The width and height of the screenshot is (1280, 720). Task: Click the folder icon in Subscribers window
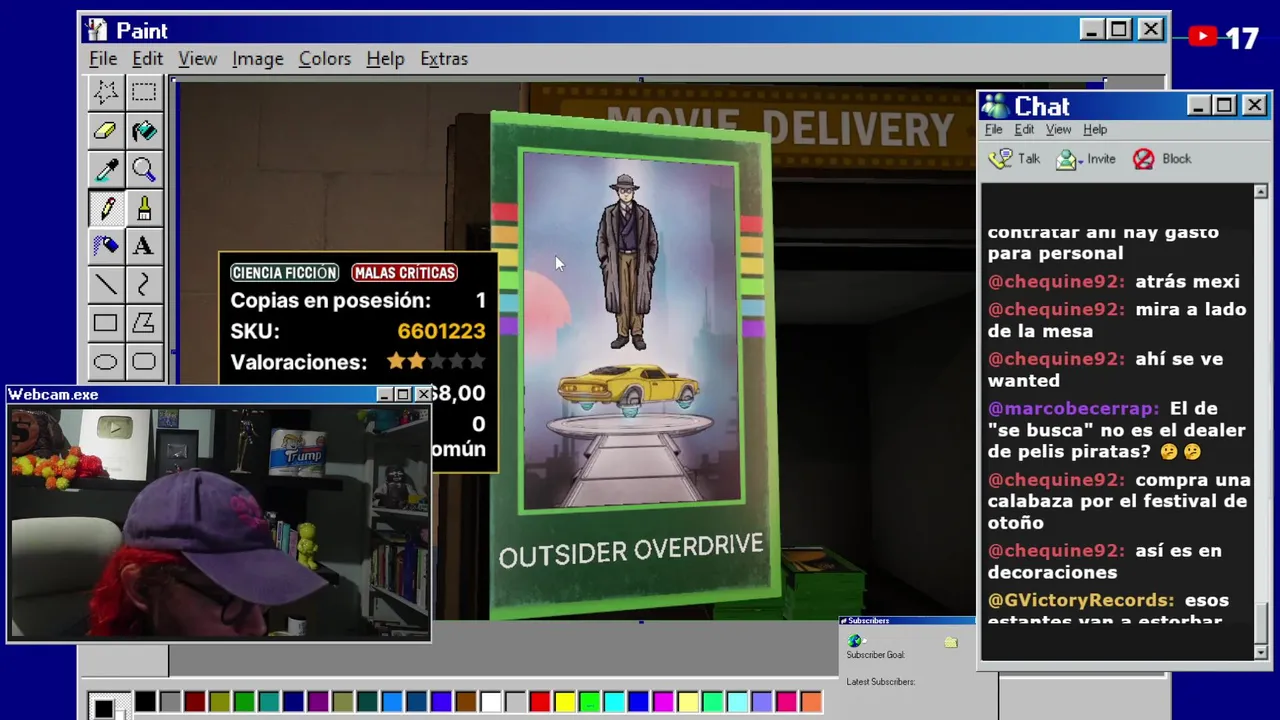point(950,642)
